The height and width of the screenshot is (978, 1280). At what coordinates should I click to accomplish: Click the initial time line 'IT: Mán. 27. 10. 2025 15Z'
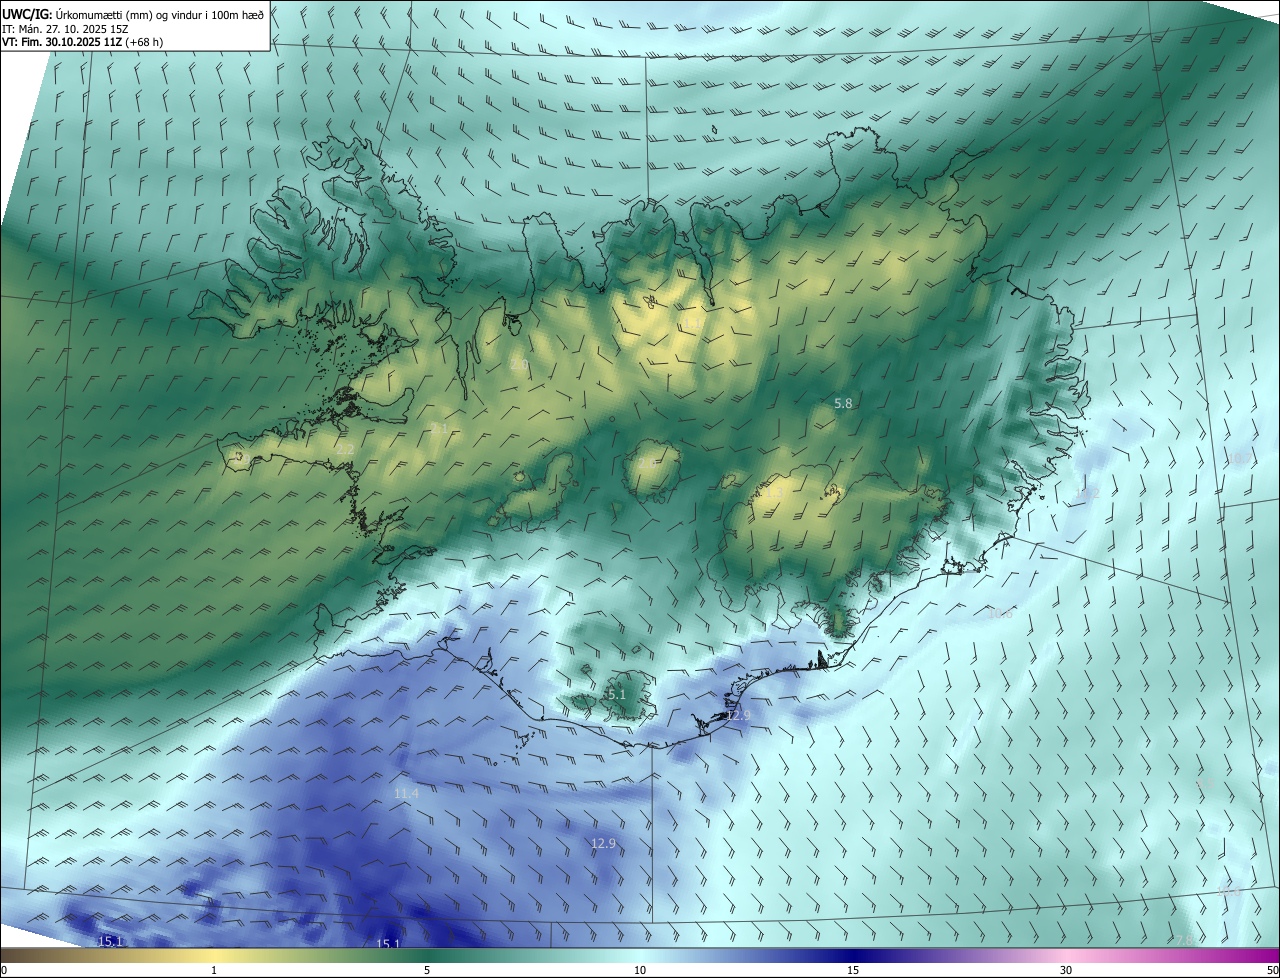click(65, 29)
